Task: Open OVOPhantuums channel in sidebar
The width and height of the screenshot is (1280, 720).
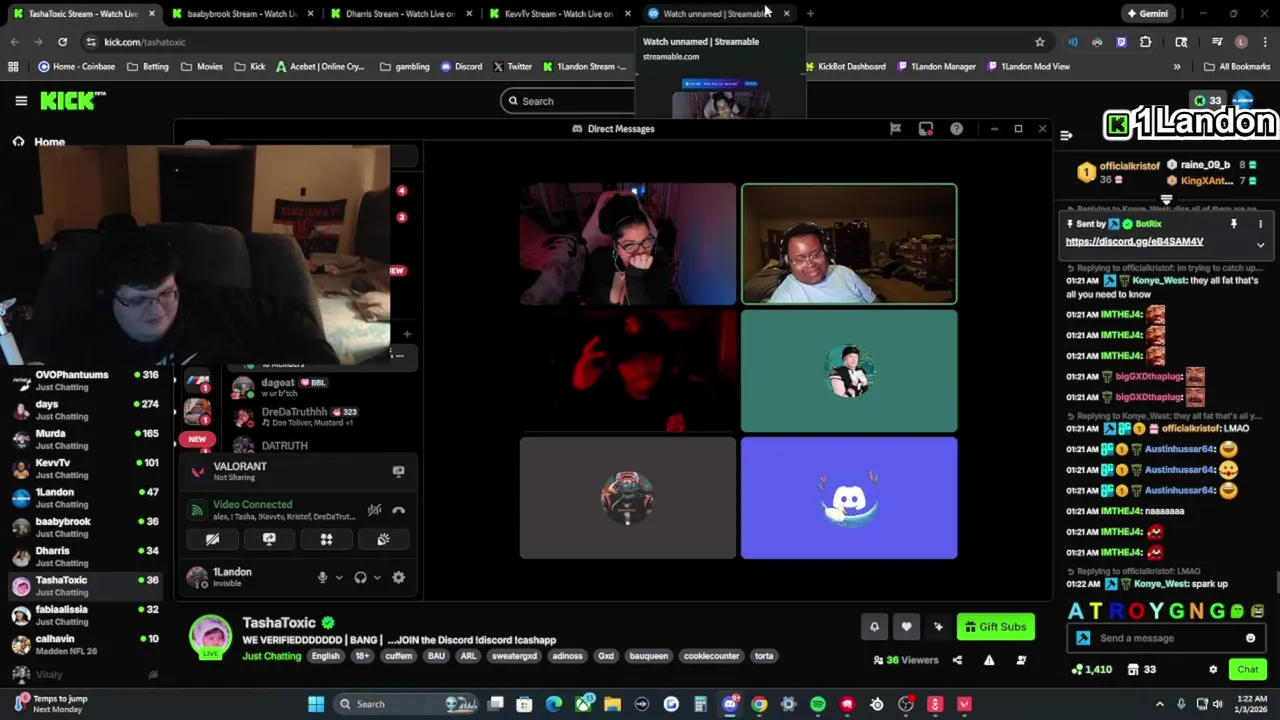Action: 87,382
